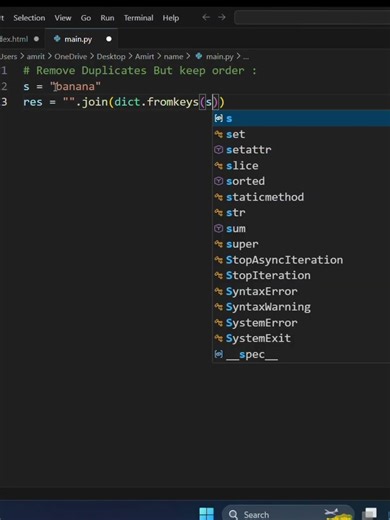Click the class icon beside 'set'
Image resolution: width=390 pixels, height=520 pixels.
pos(219,134)
